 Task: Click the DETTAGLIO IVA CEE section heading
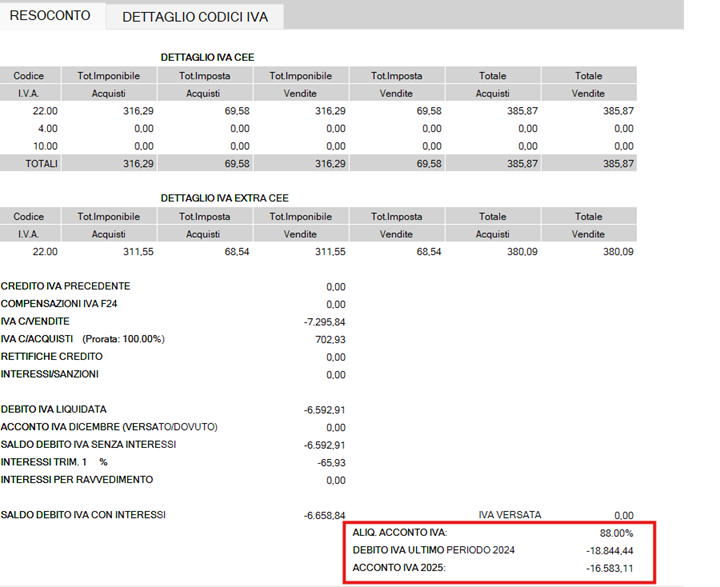click(214, 57)
